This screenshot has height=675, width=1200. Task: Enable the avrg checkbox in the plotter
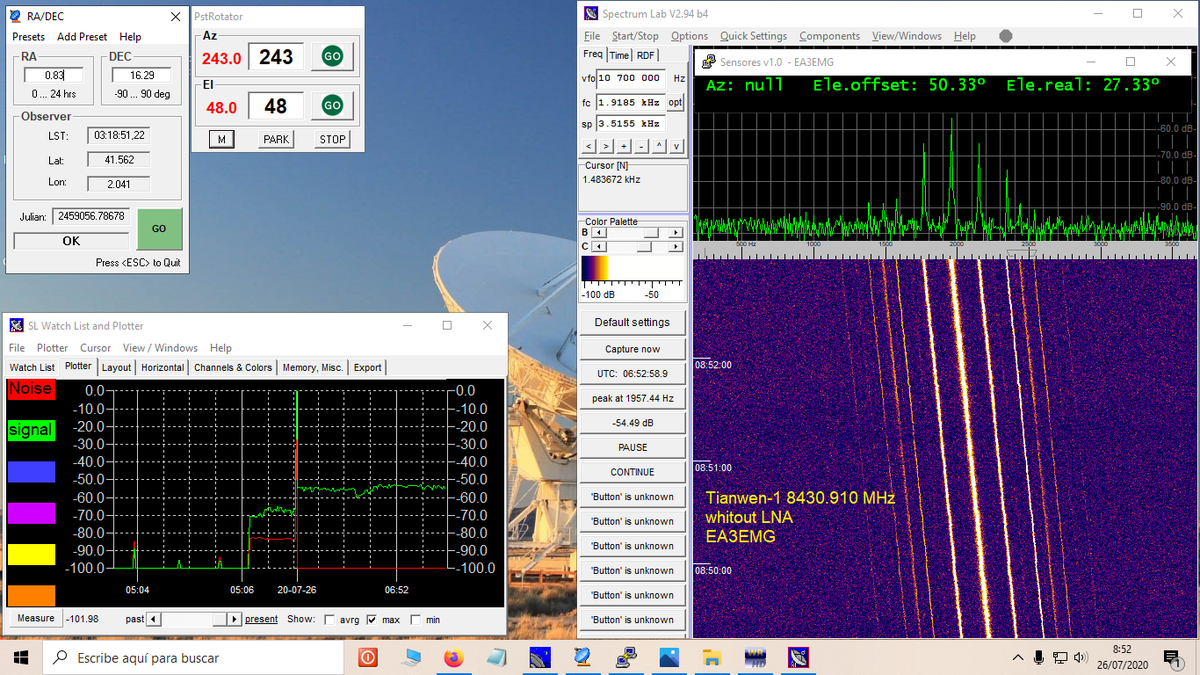[x=330, y=618]
